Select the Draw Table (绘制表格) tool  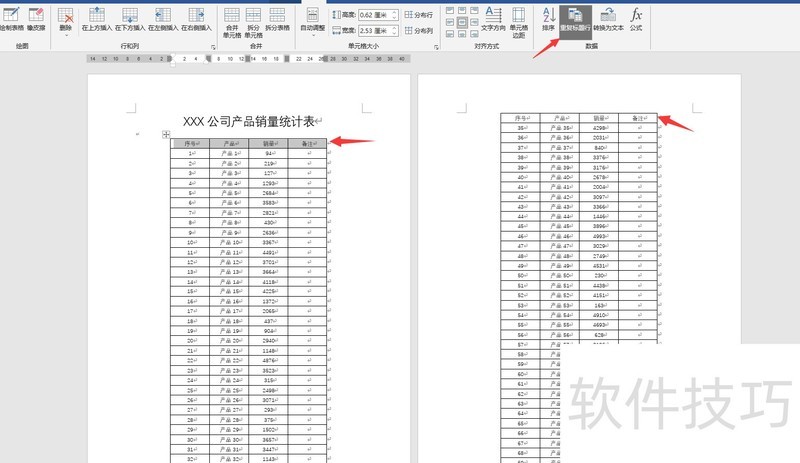click(x=11, y=19)
